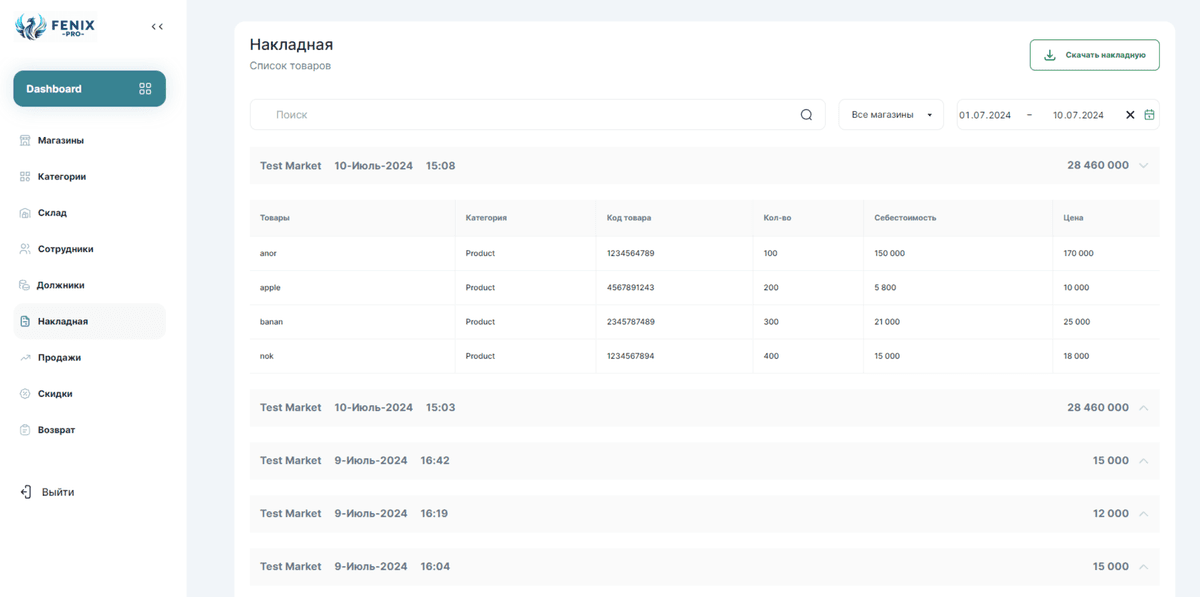Click the Скидки discount icon in sidebar

pyautogui.click(x=25, y=394)
